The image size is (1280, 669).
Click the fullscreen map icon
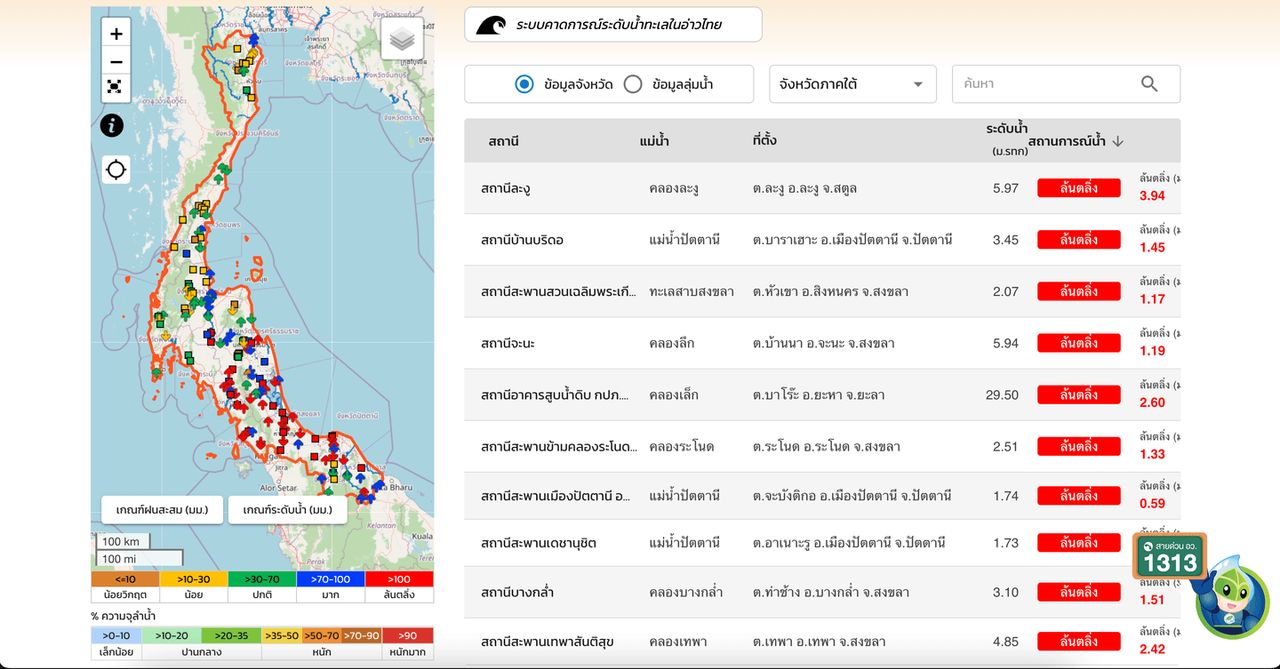(x=116, y=88)
